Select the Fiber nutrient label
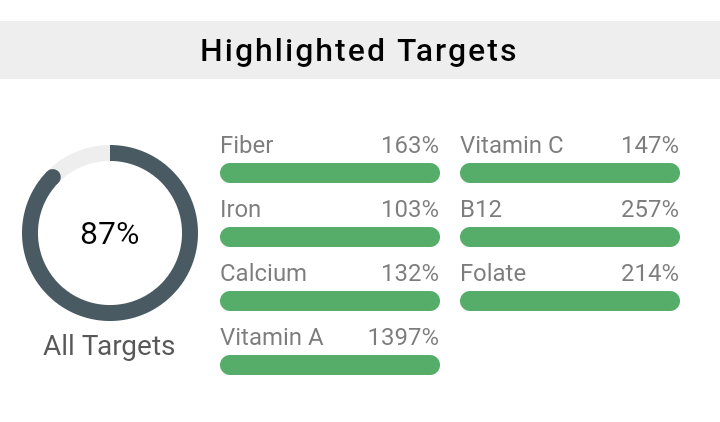 246,145
